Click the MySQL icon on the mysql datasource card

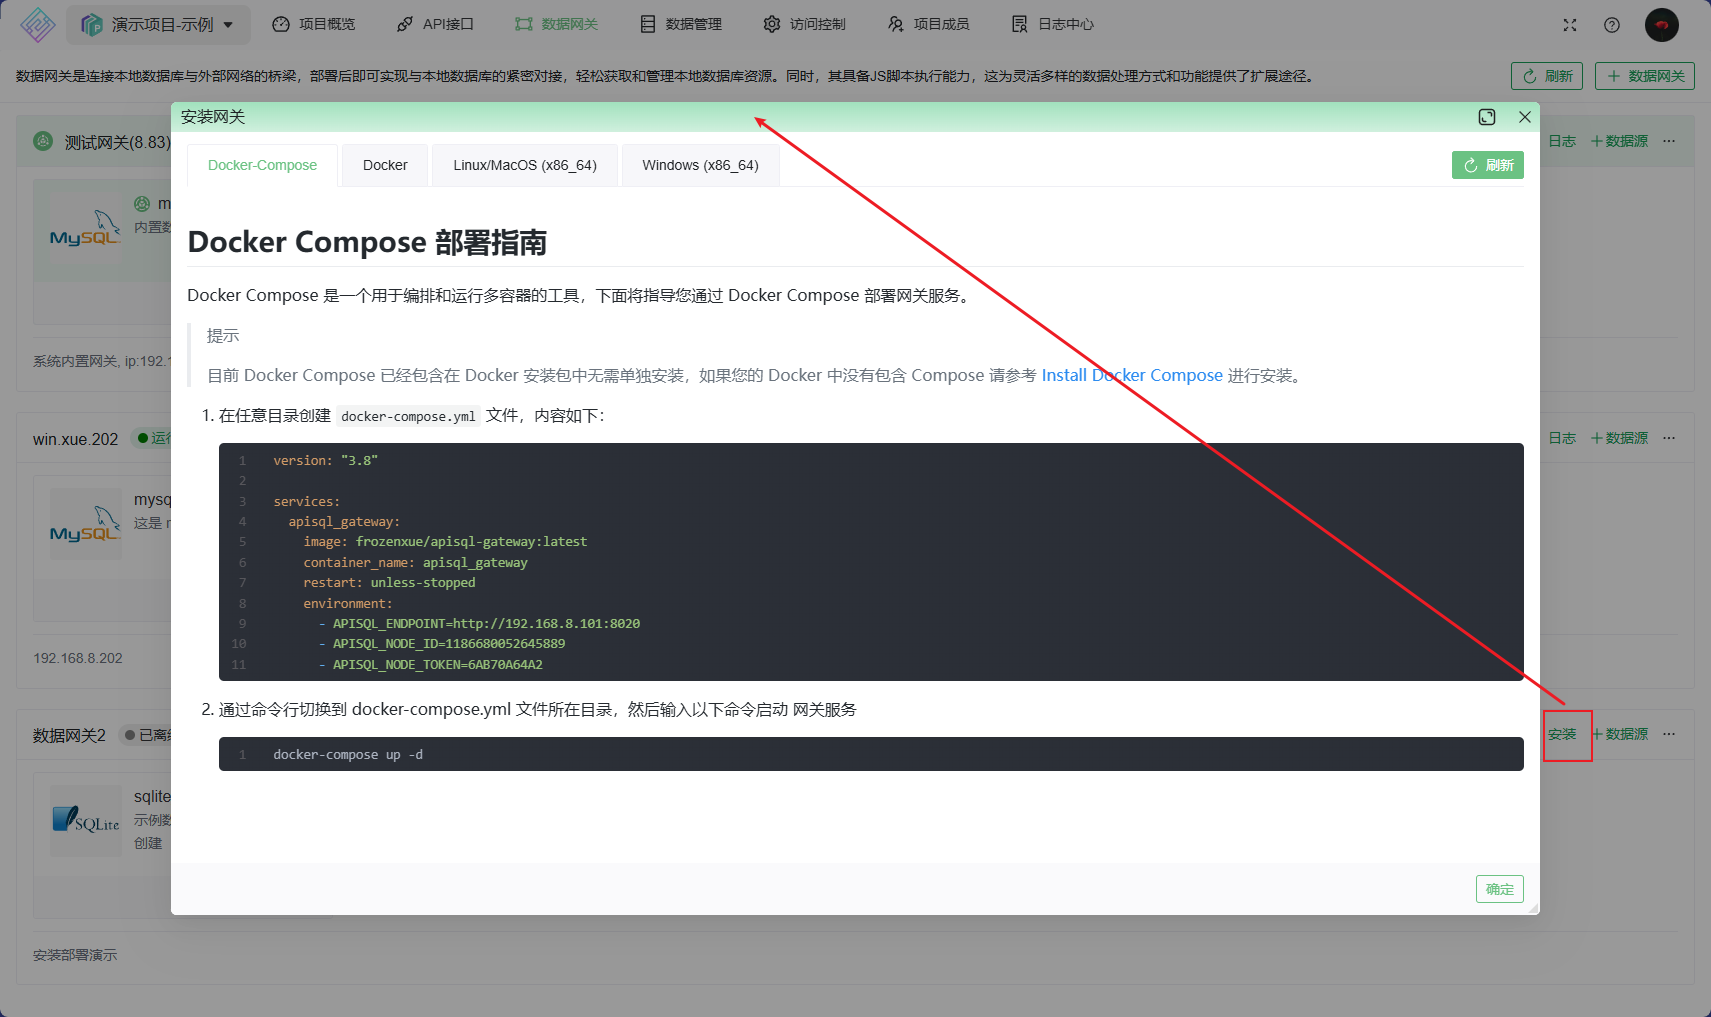(x=85, y=523)
